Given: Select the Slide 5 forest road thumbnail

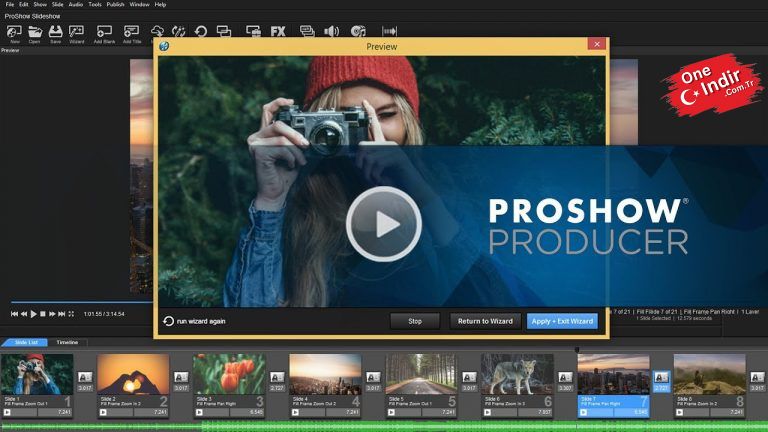Looking at the screenshot, I should [x=421, y=374].
